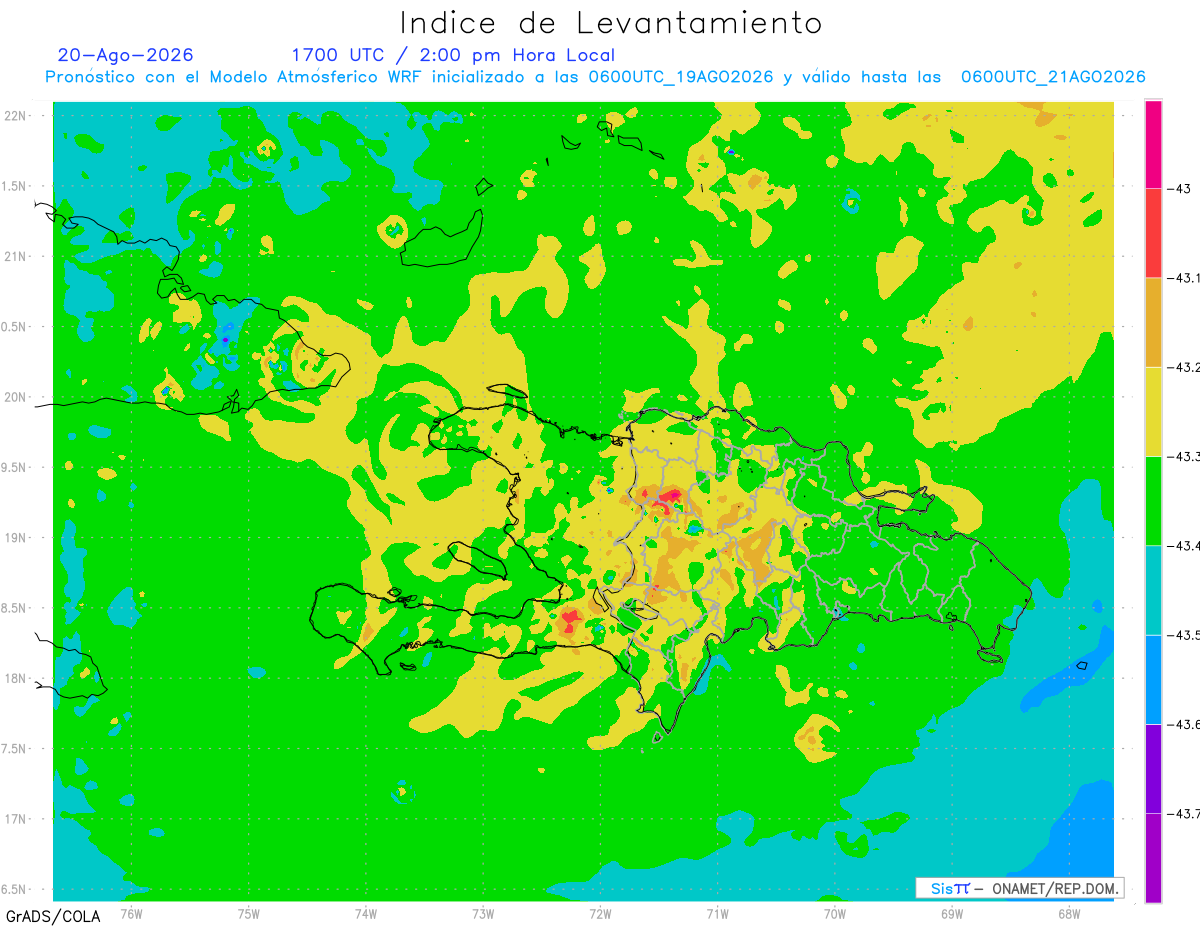Click the '19N' latitude label

tap(15, 538)
